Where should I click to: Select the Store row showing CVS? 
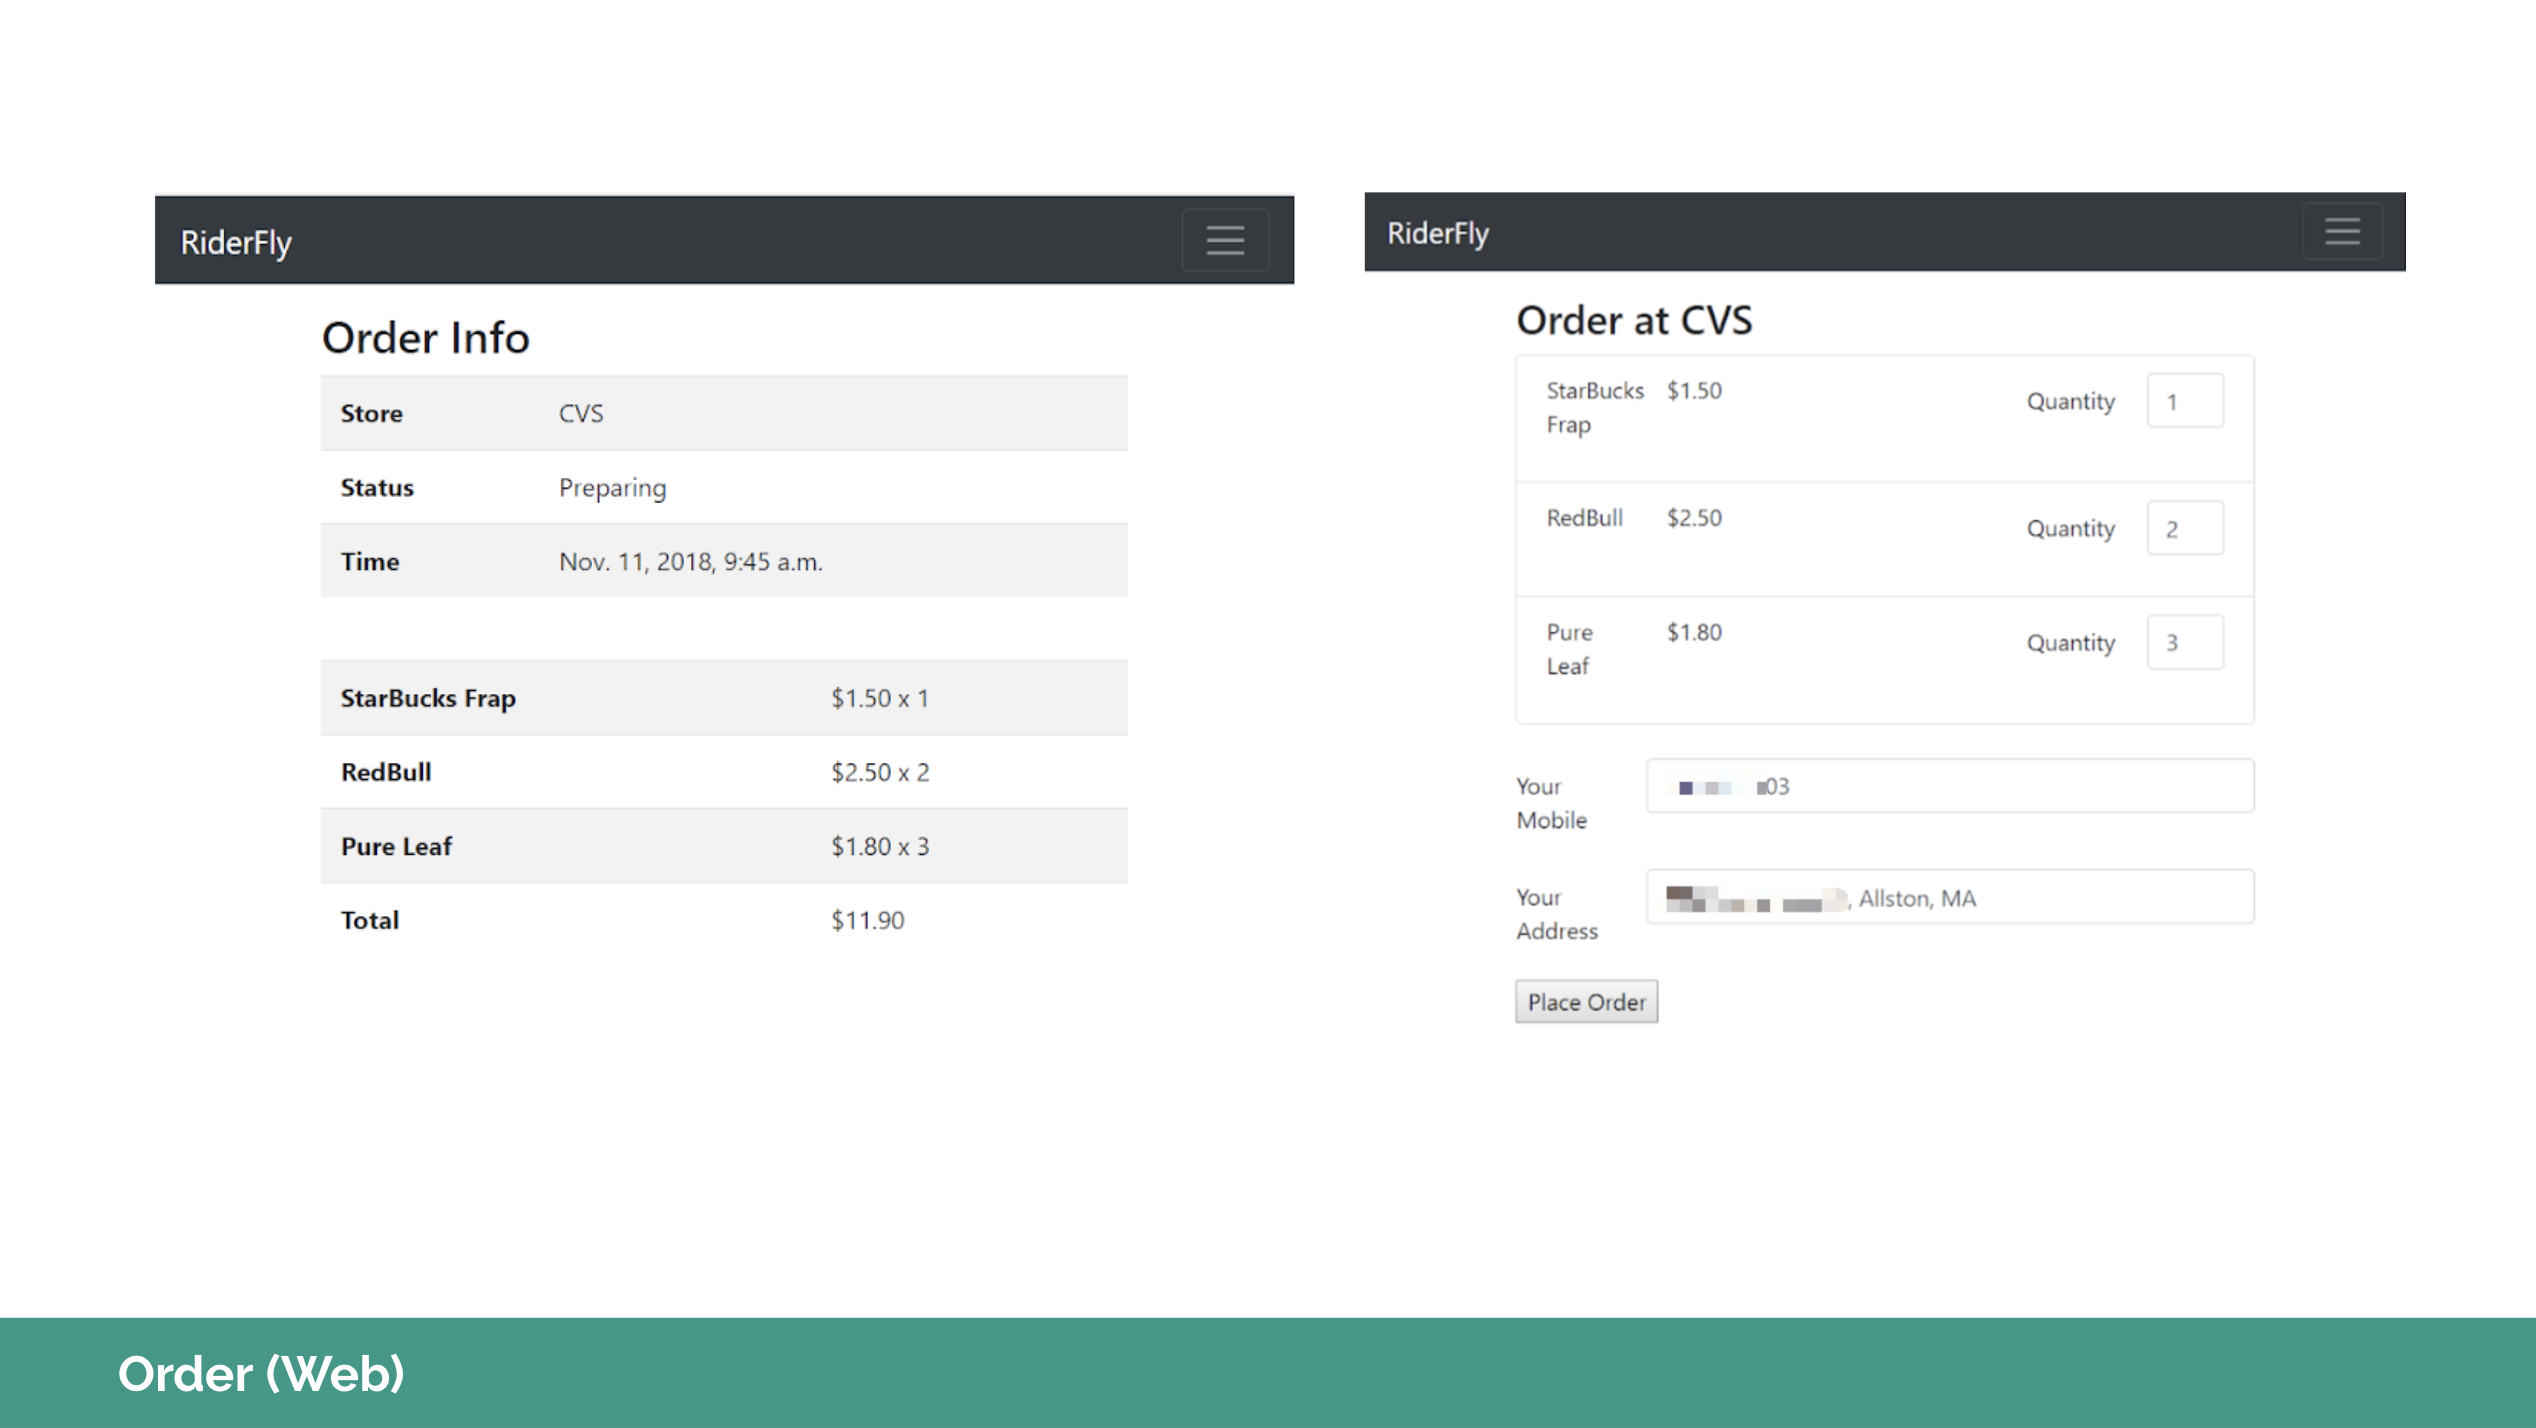coord(723,413)
